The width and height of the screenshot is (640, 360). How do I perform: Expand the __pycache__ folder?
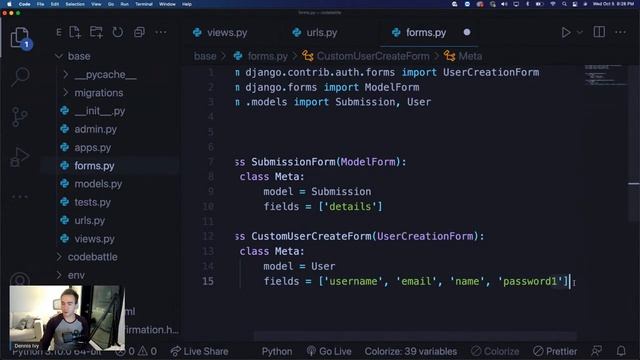click(105, 74)
